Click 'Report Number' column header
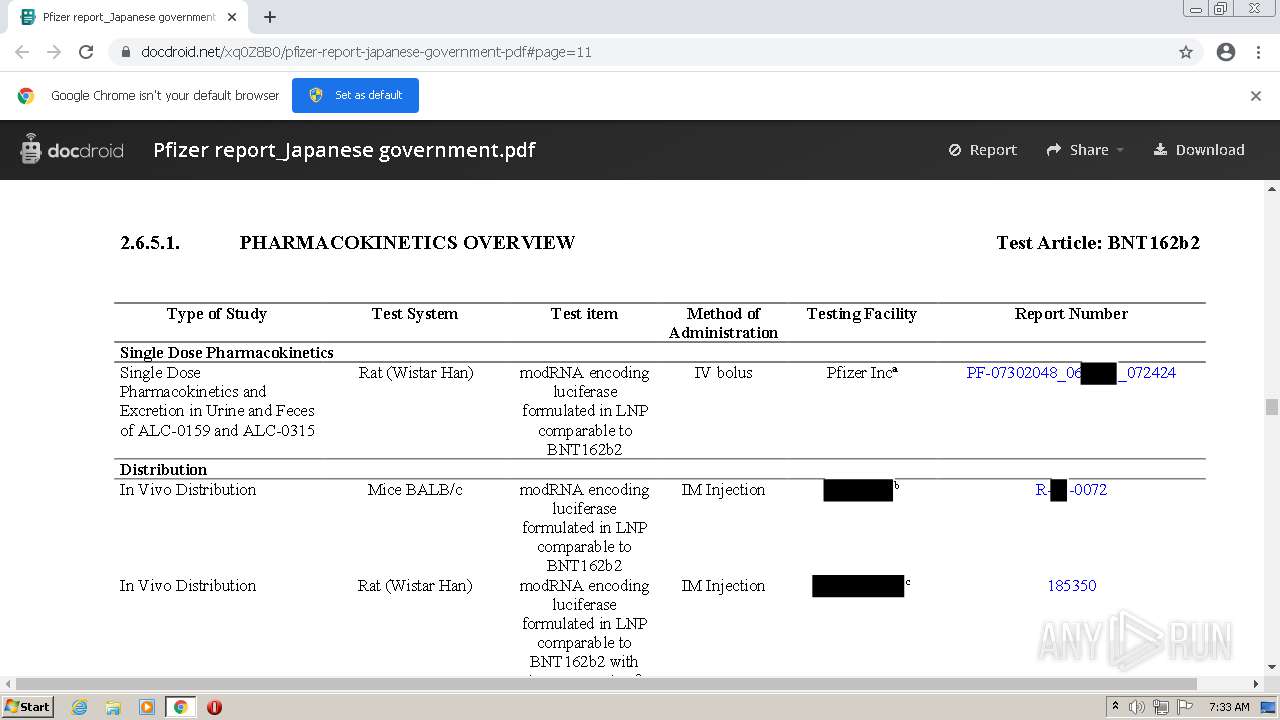 [1071, 314]
